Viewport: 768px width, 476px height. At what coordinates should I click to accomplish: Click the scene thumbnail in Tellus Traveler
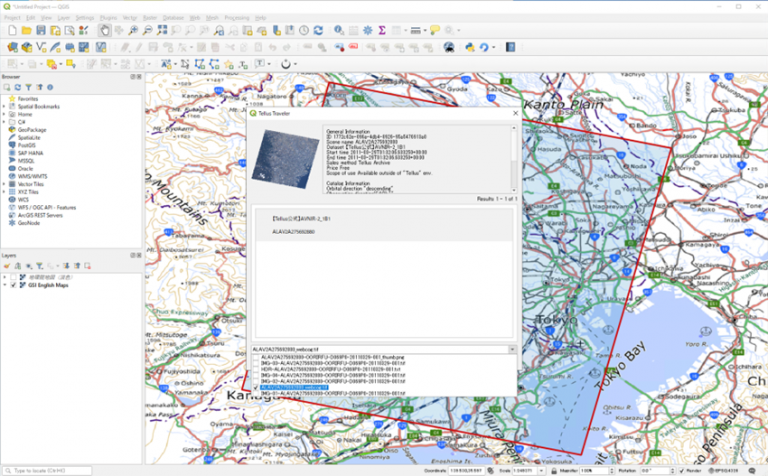pos(285,159)
